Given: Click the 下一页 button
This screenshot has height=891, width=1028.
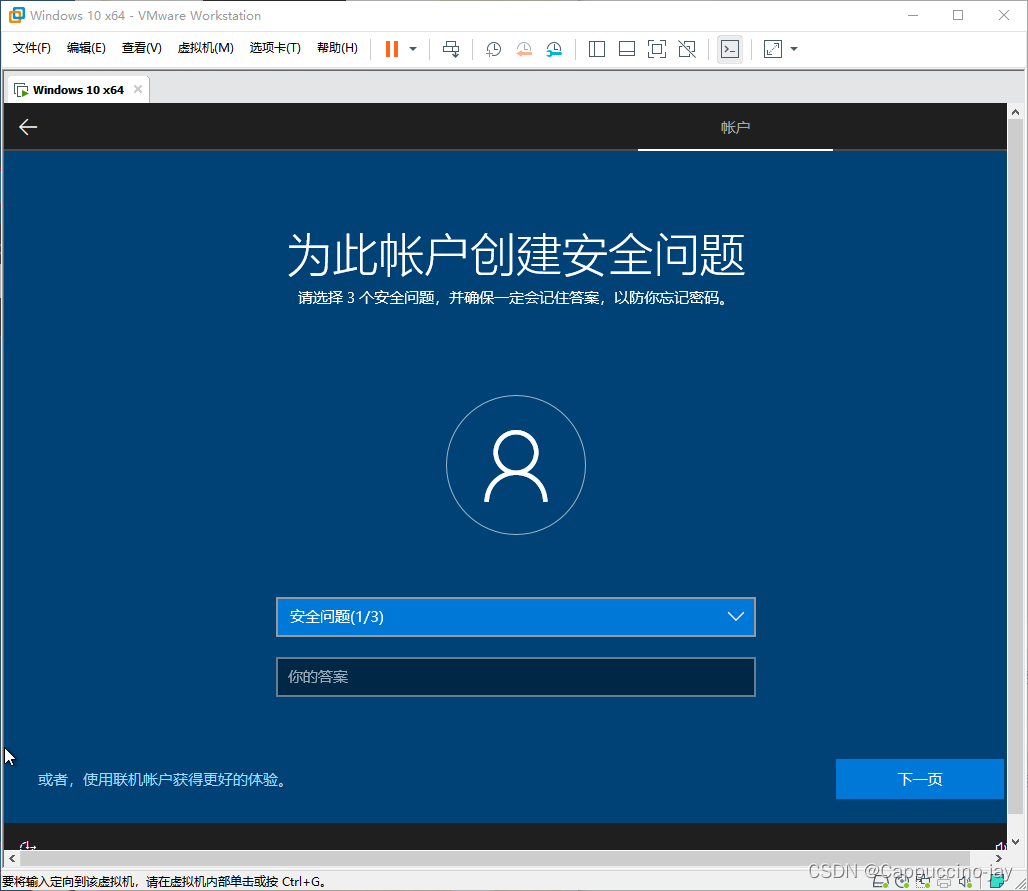Looking at the screenshot, I should point(920,779).
